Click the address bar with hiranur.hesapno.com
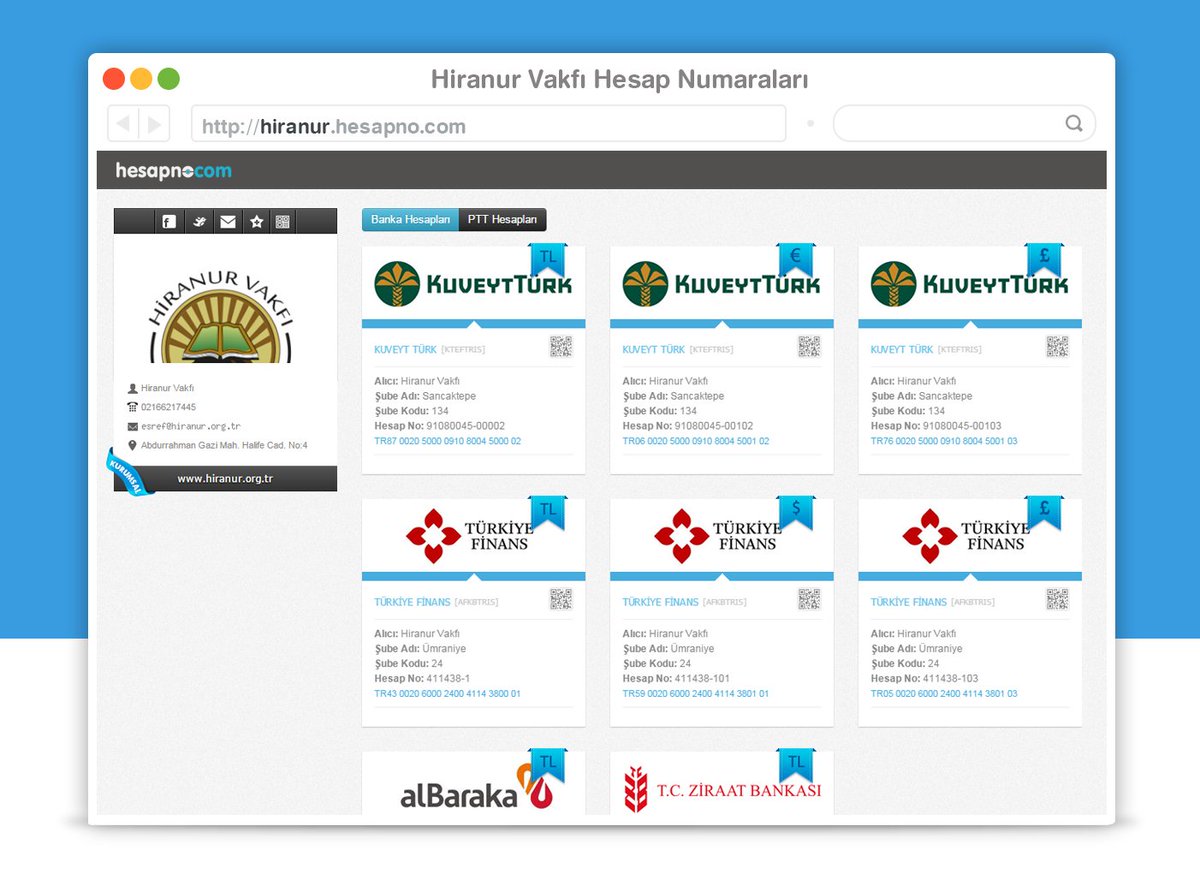Image resolution: width=1200 pixels, height=880 pixels. (x=488, y=124)
